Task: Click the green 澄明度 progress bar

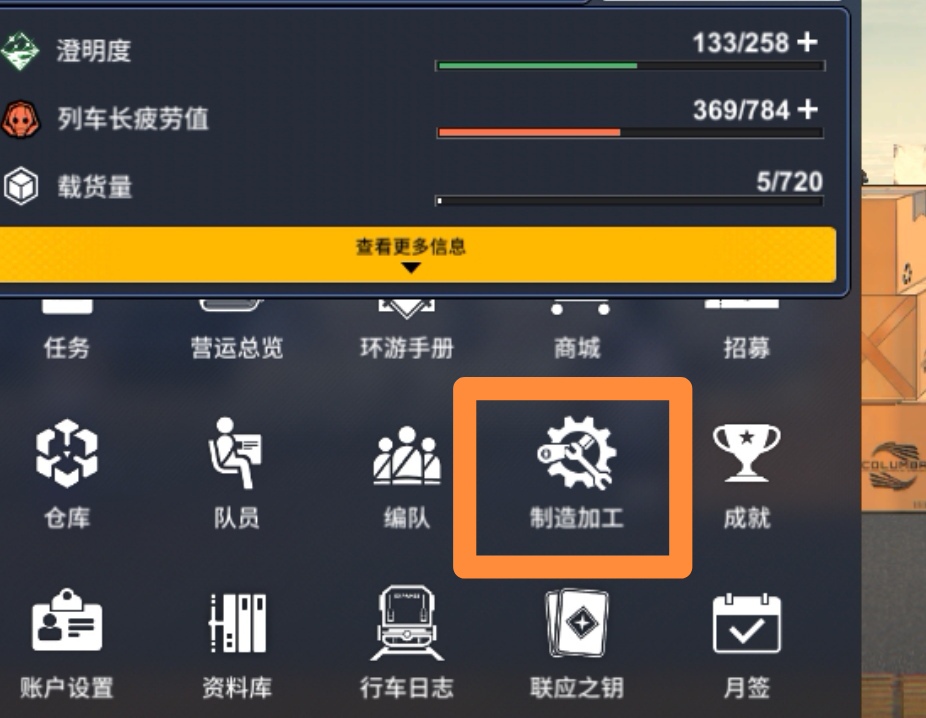Action: click(x=630, y=66)
